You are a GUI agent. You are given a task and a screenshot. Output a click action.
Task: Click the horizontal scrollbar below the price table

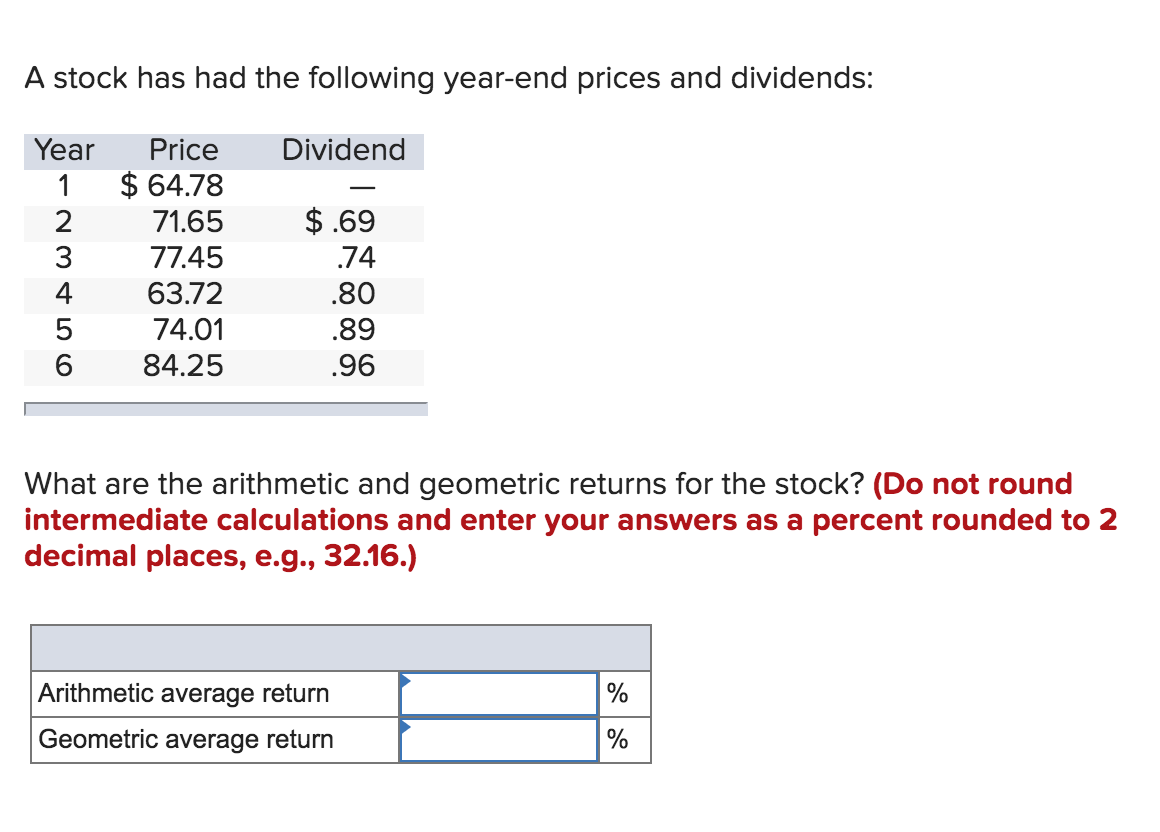tap(226, 409)
